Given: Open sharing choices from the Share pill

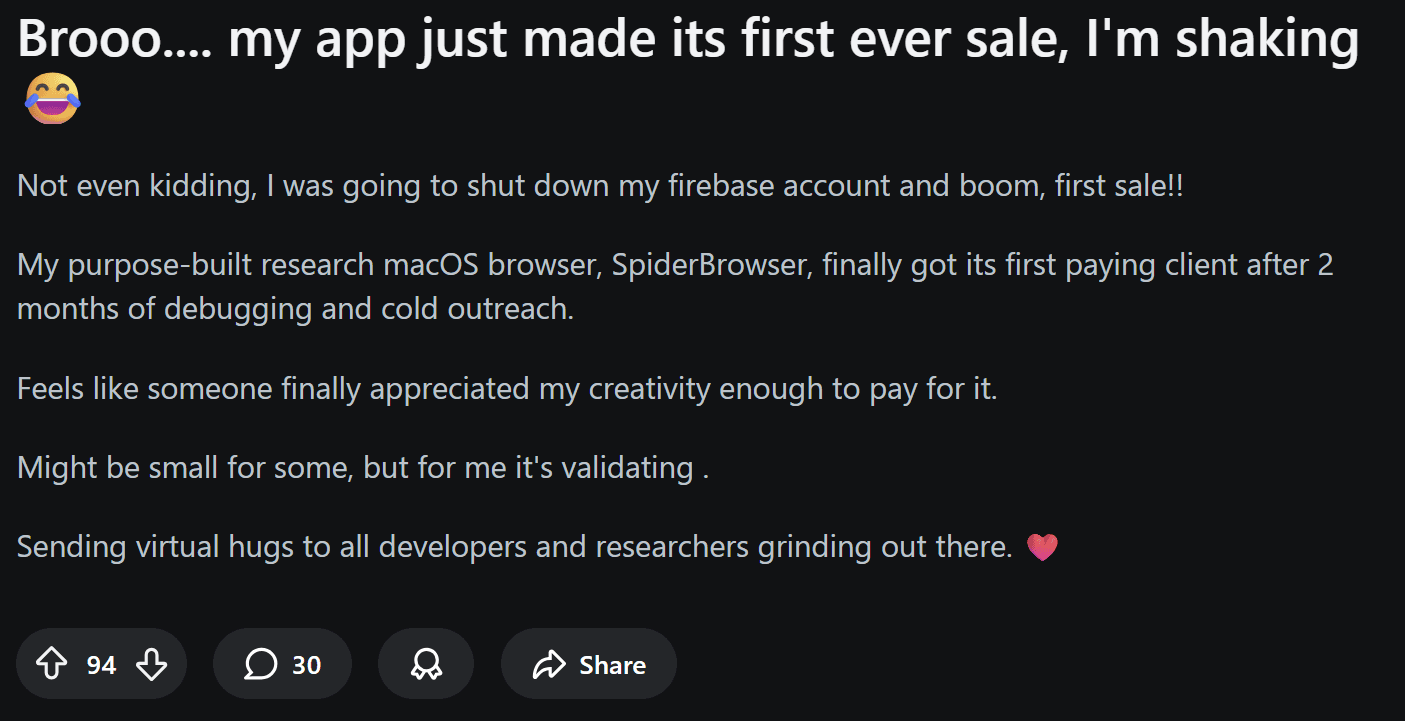Looking at the screenshot, I should [x=588, y=663].
